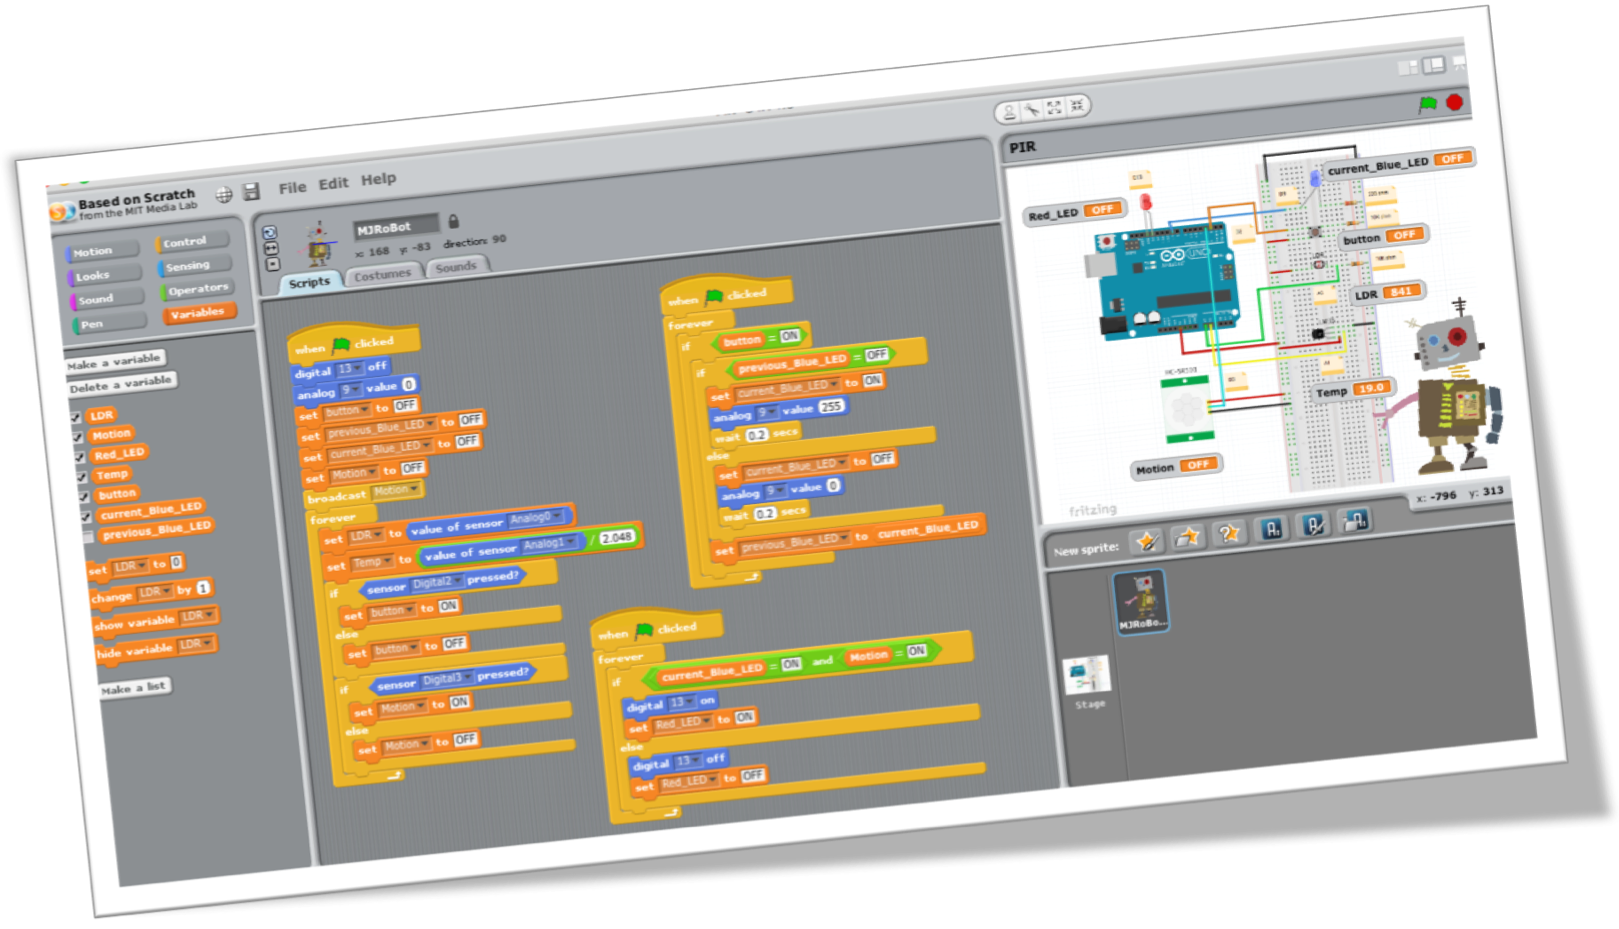Click the last blue Arduino new-sprite icon with folder
Viewport: 1619px width, 929px height.
click(1355, 521)
